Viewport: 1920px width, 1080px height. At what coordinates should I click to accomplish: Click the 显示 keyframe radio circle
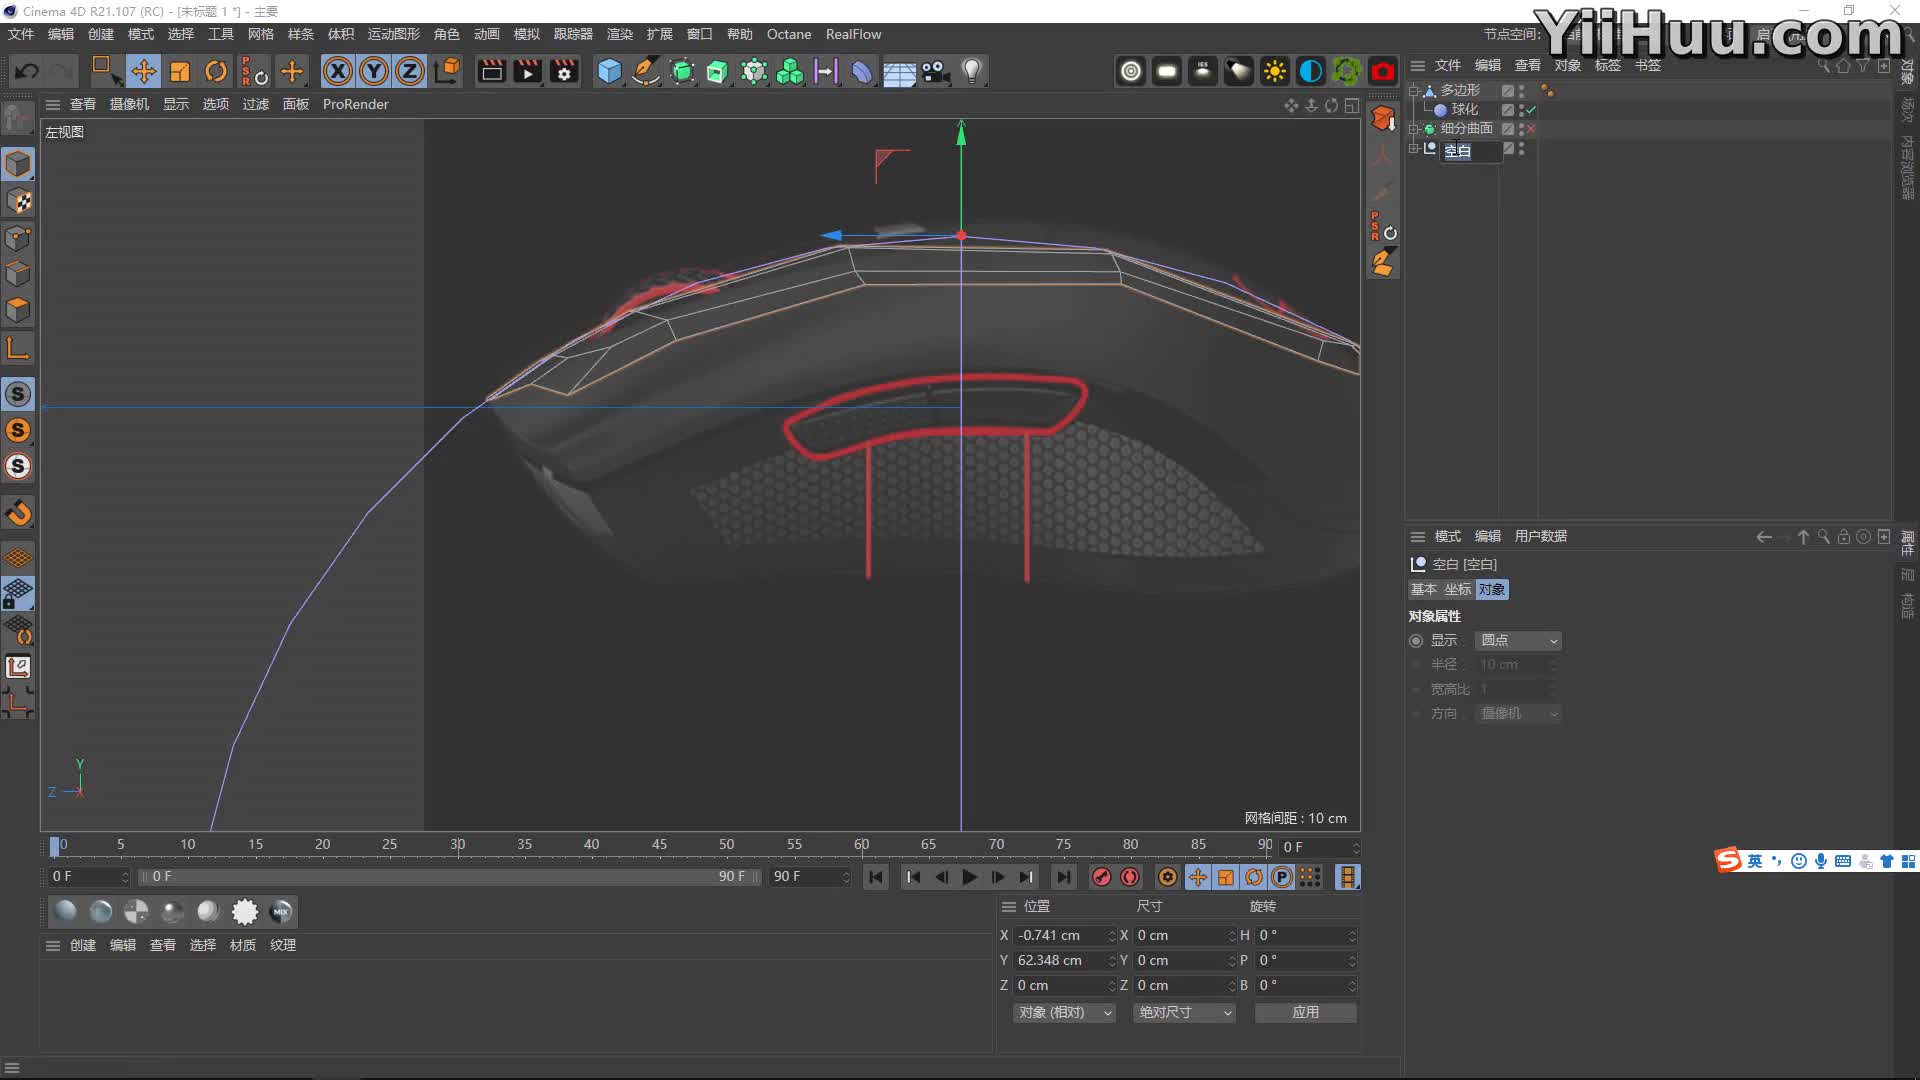1416,640
